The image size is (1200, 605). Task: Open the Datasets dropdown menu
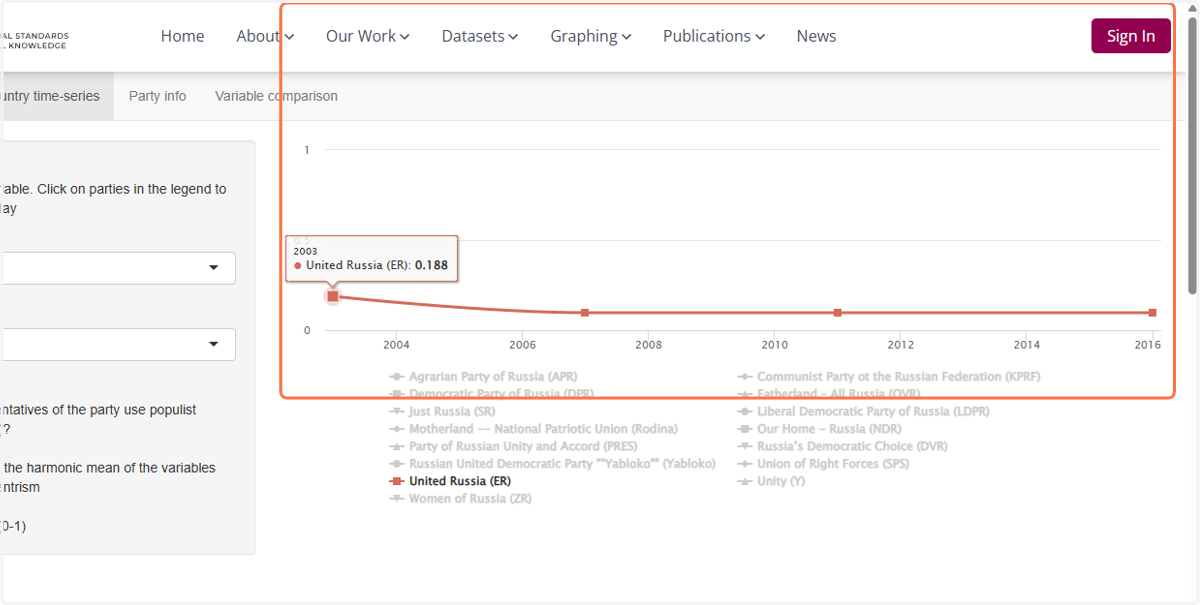tap(480, 36)
